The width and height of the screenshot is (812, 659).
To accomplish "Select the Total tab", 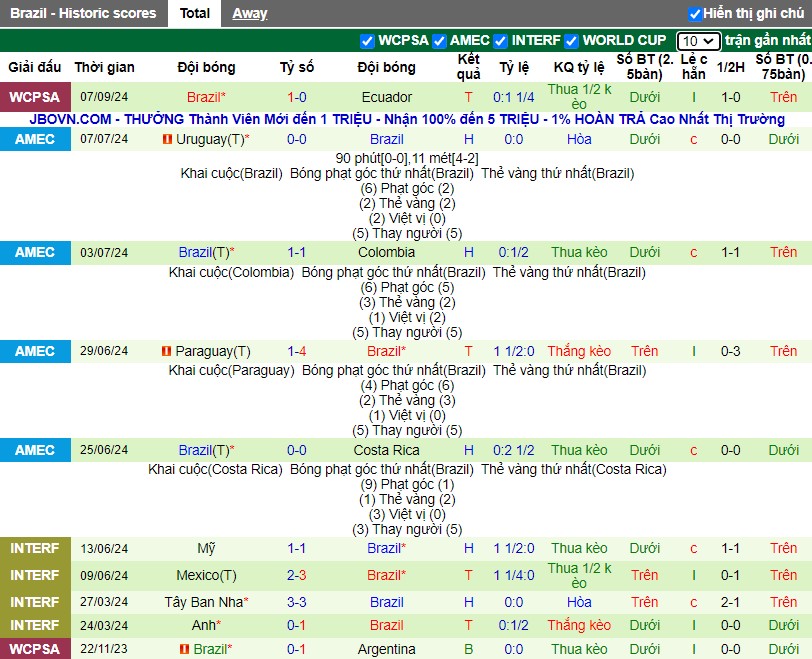I will (195, 13).
